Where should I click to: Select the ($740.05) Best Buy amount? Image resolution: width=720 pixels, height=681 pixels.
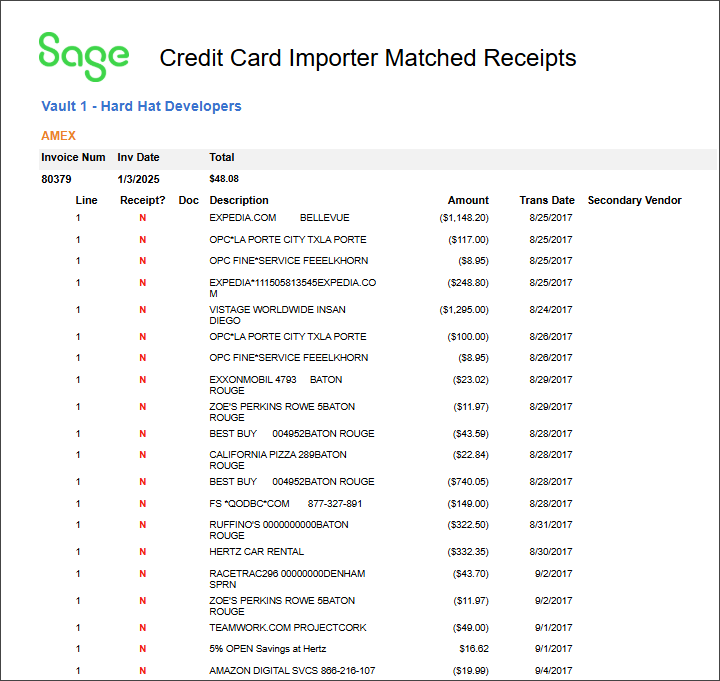468,482
